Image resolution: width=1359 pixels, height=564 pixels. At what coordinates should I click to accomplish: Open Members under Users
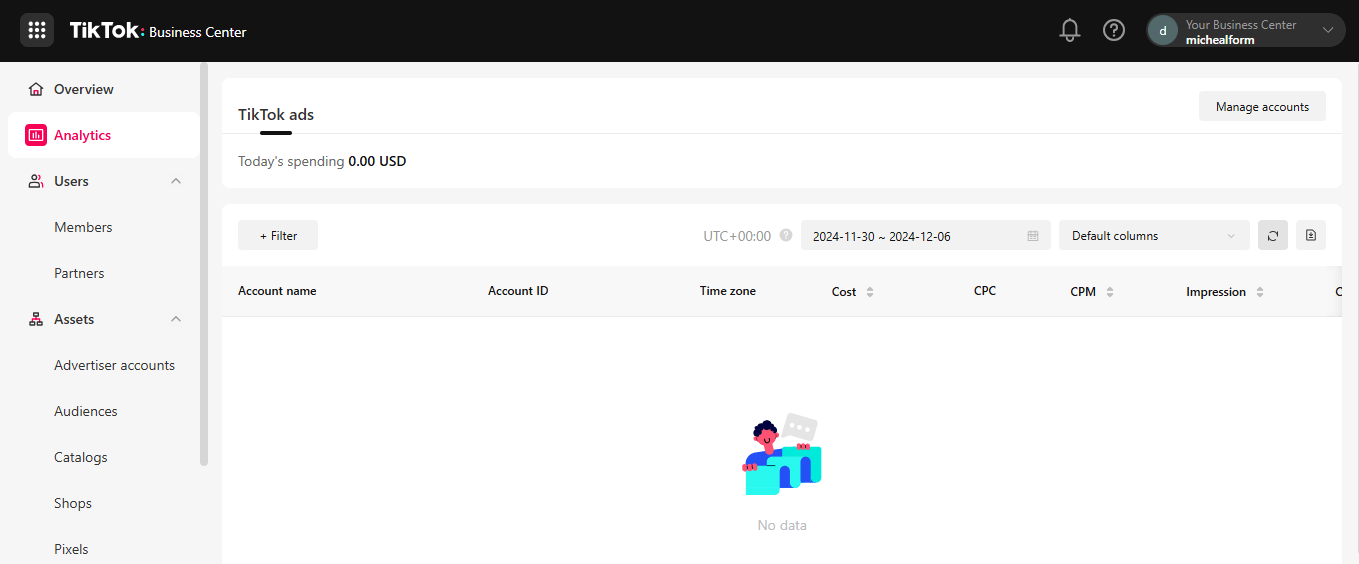[x=83, y=227]
